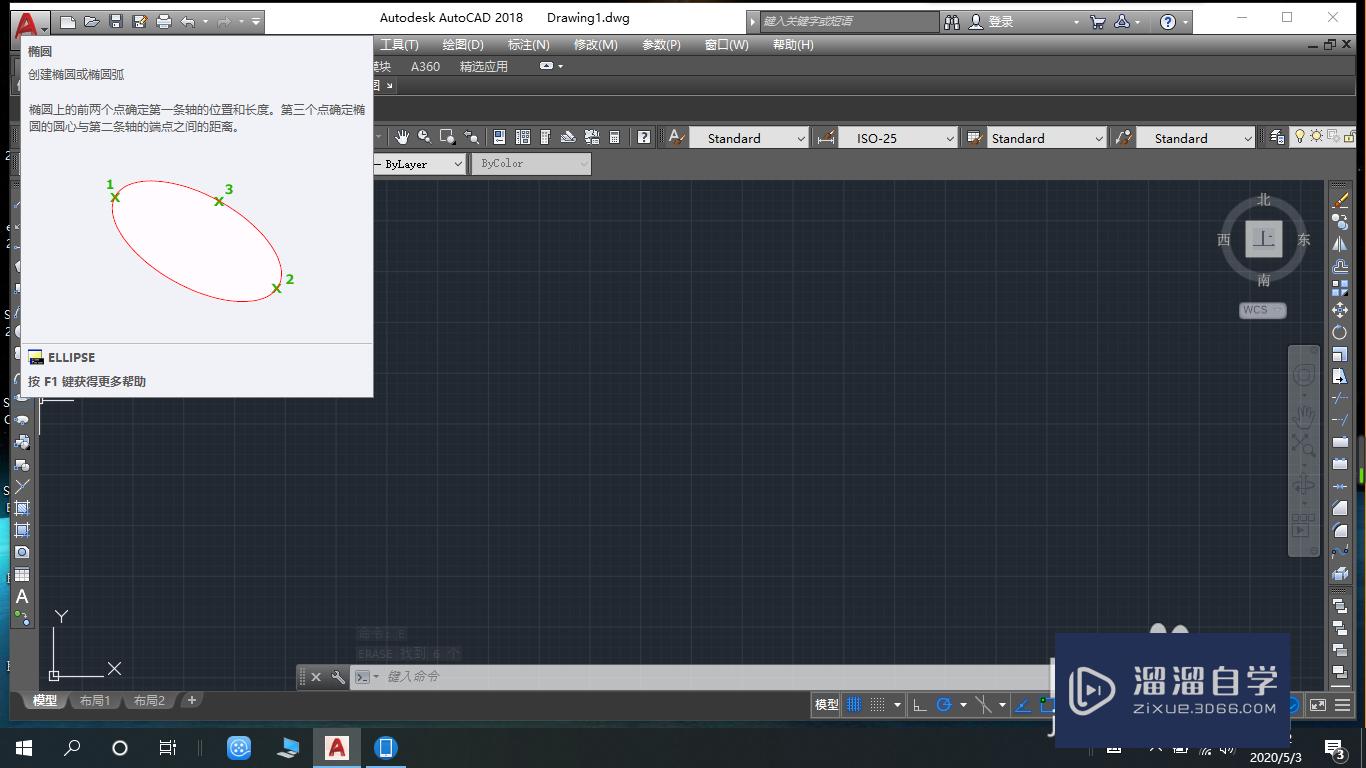Click the Help question mark toolbar icon
1366x768 pixels.
(644, 137)
